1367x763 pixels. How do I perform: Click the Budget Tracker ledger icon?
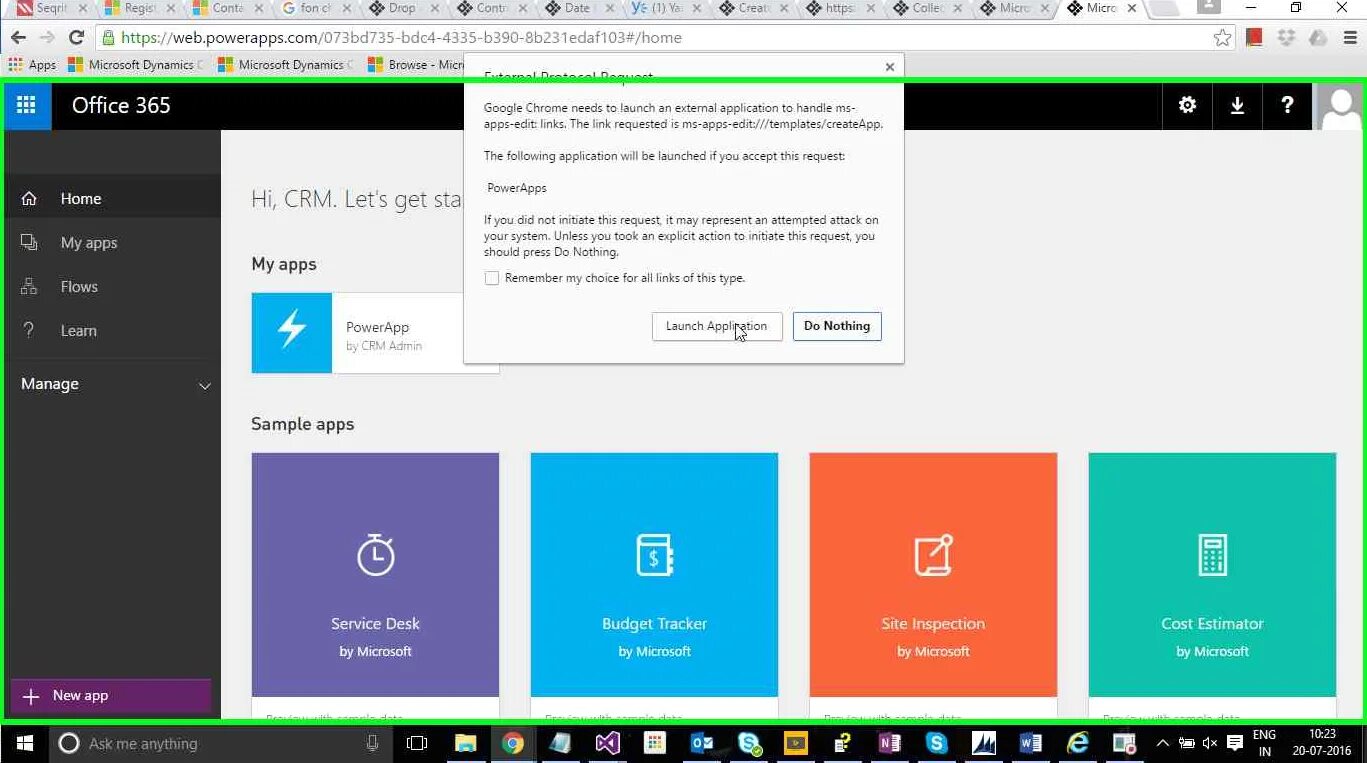click(x=654, y=555)
